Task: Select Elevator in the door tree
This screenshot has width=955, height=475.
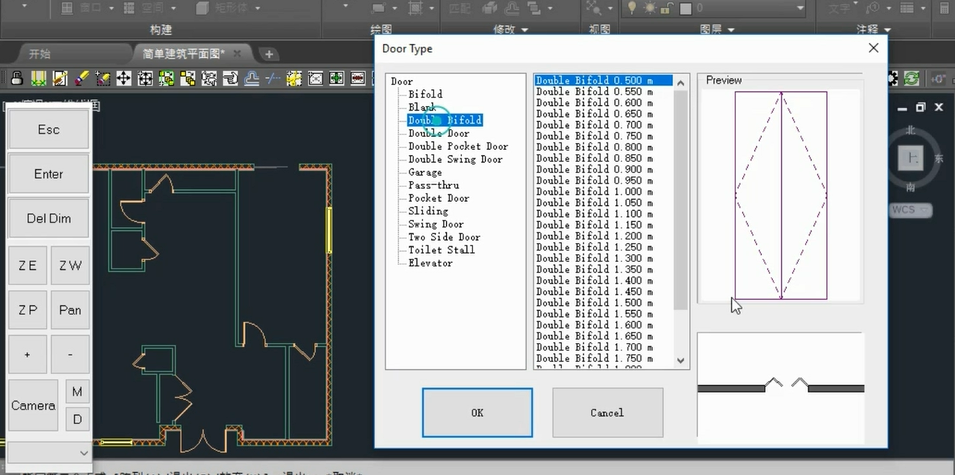Action: 431,262
